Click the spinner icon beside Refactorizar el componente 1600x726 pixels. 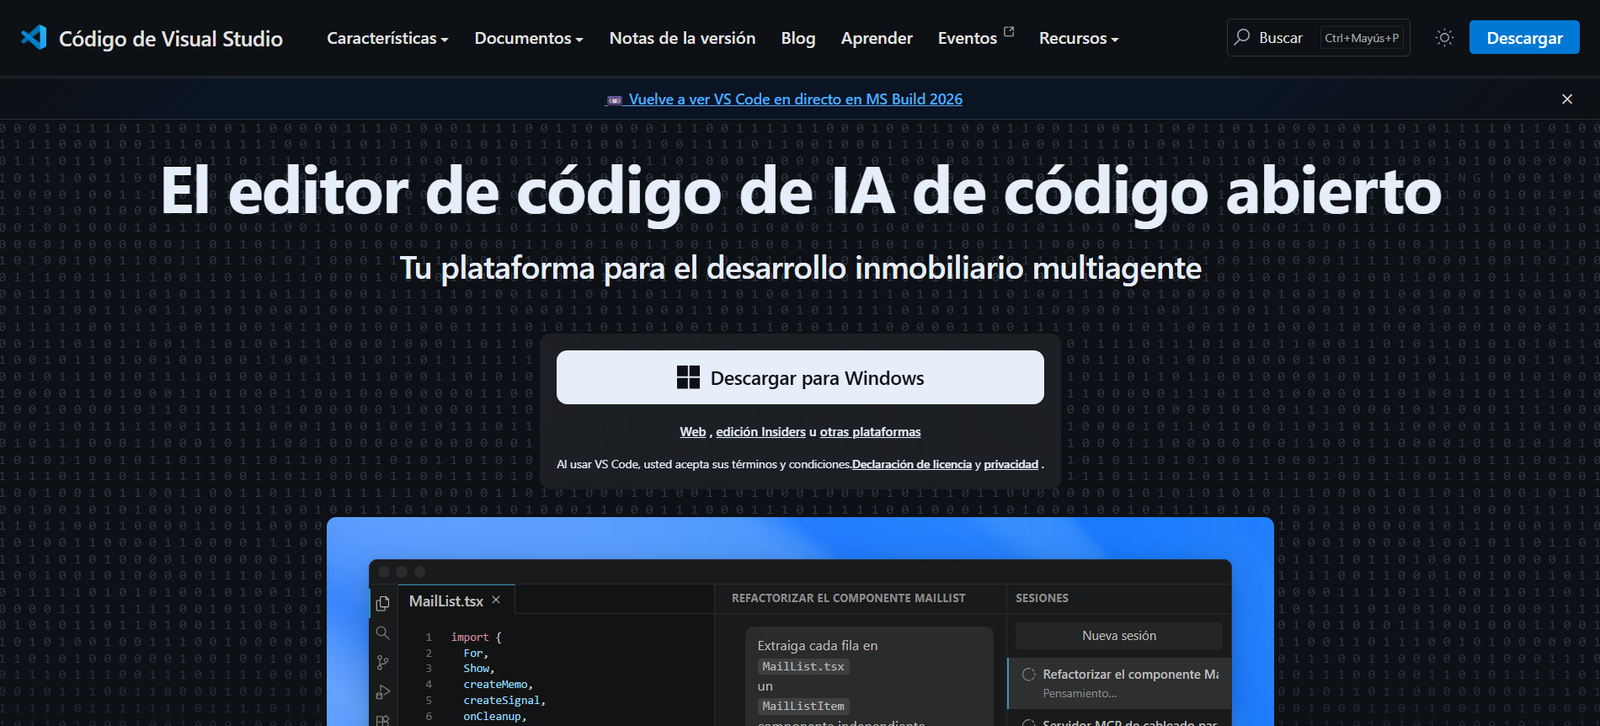tap(1028, 674)
